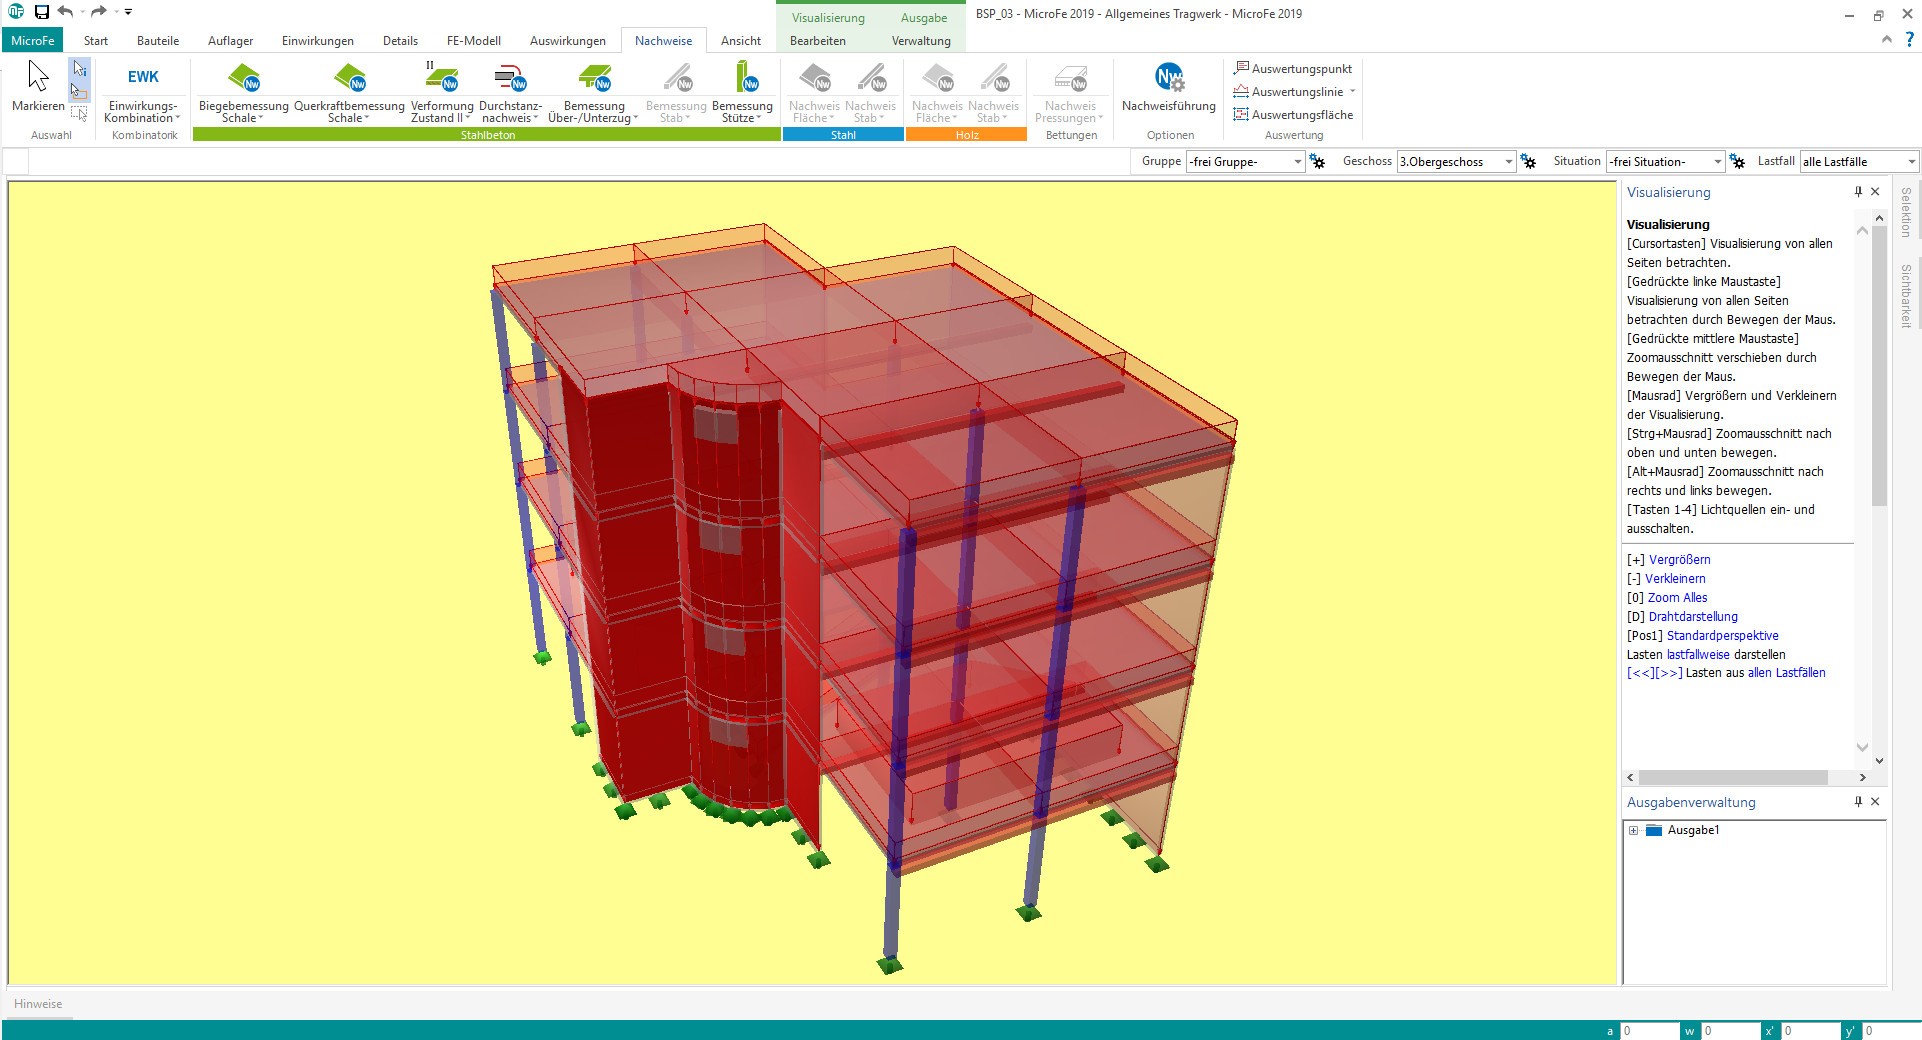Close the Visualisierung panel

coord(1875,192)
